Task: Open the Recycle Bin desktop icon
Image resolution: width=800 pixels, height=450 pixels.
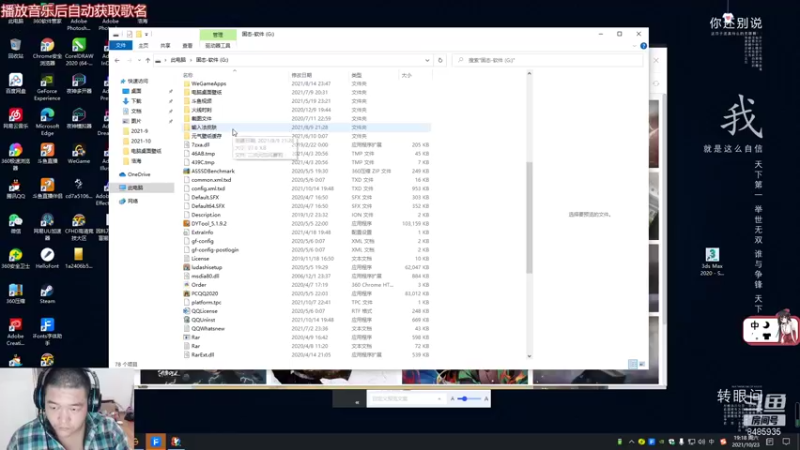Action: coord(15,48)
